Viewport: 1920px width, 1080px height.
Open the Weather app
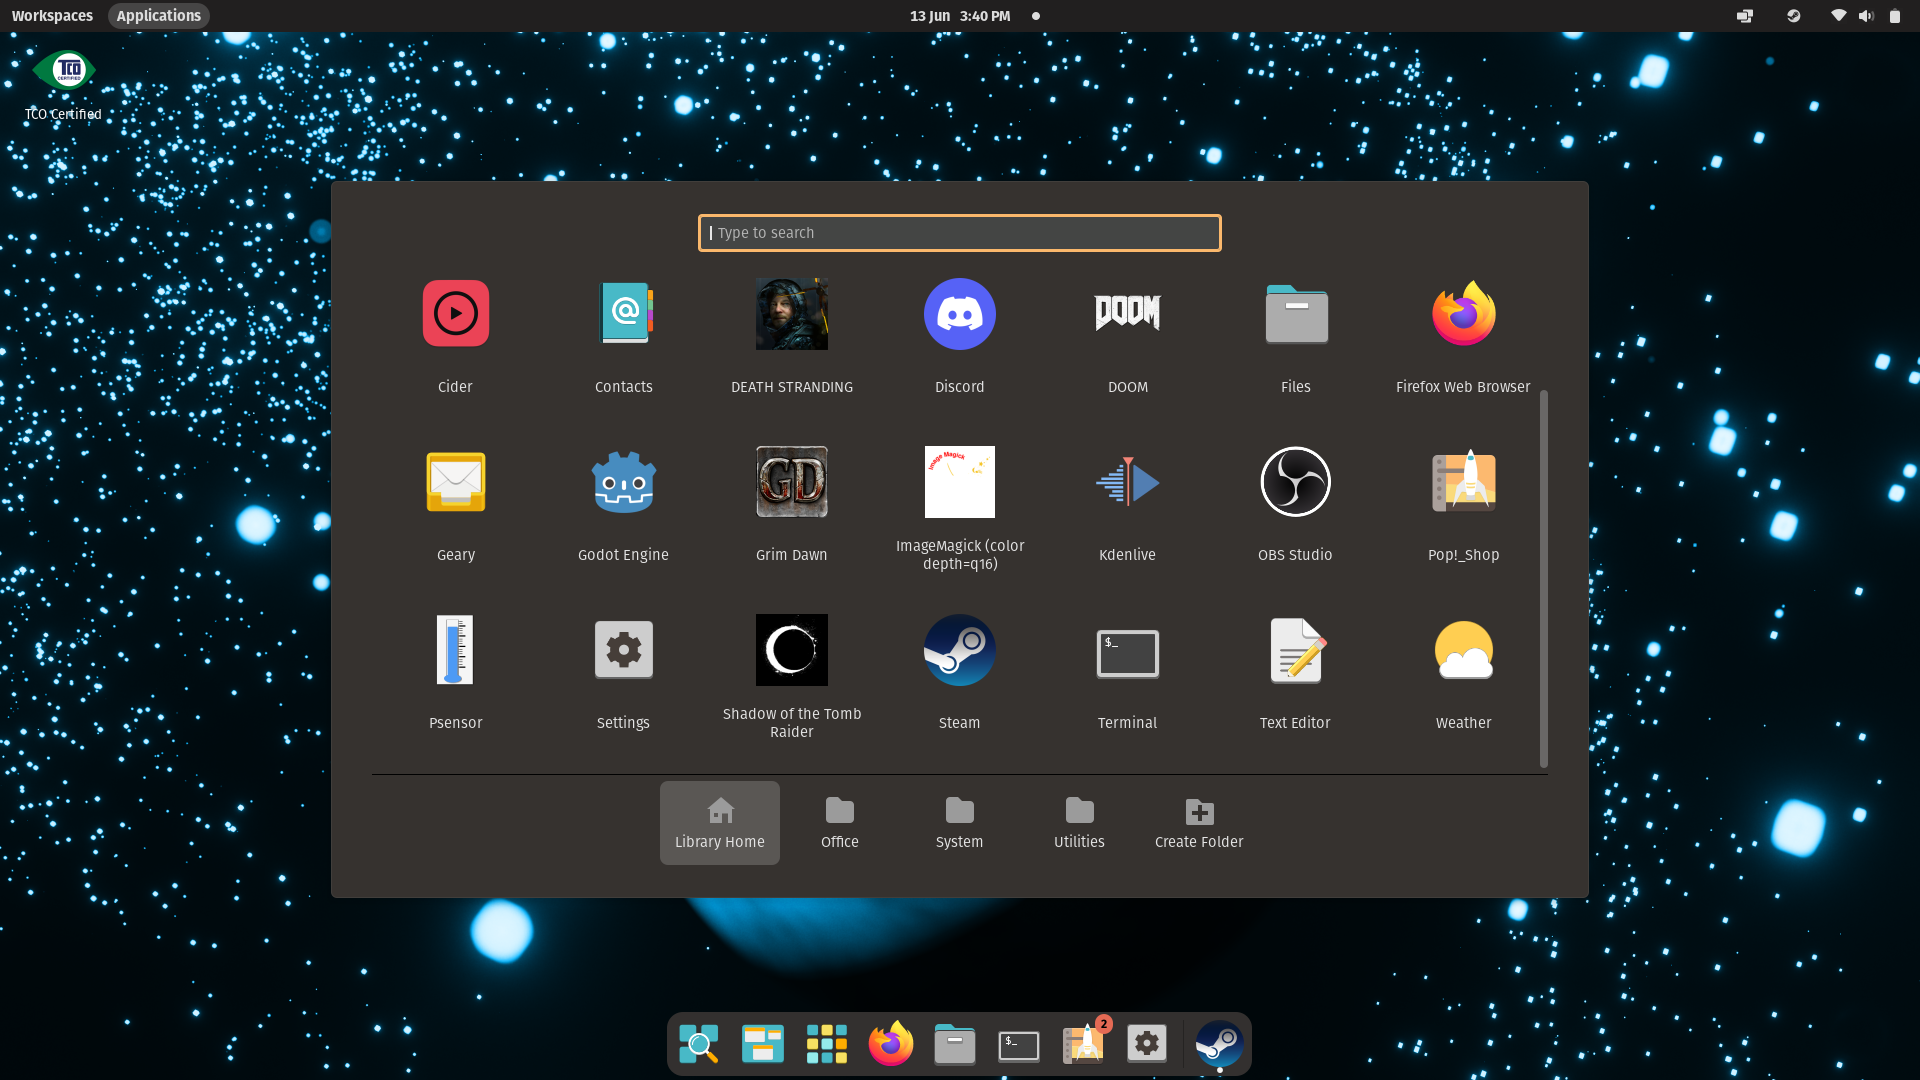coord(1464,649)
